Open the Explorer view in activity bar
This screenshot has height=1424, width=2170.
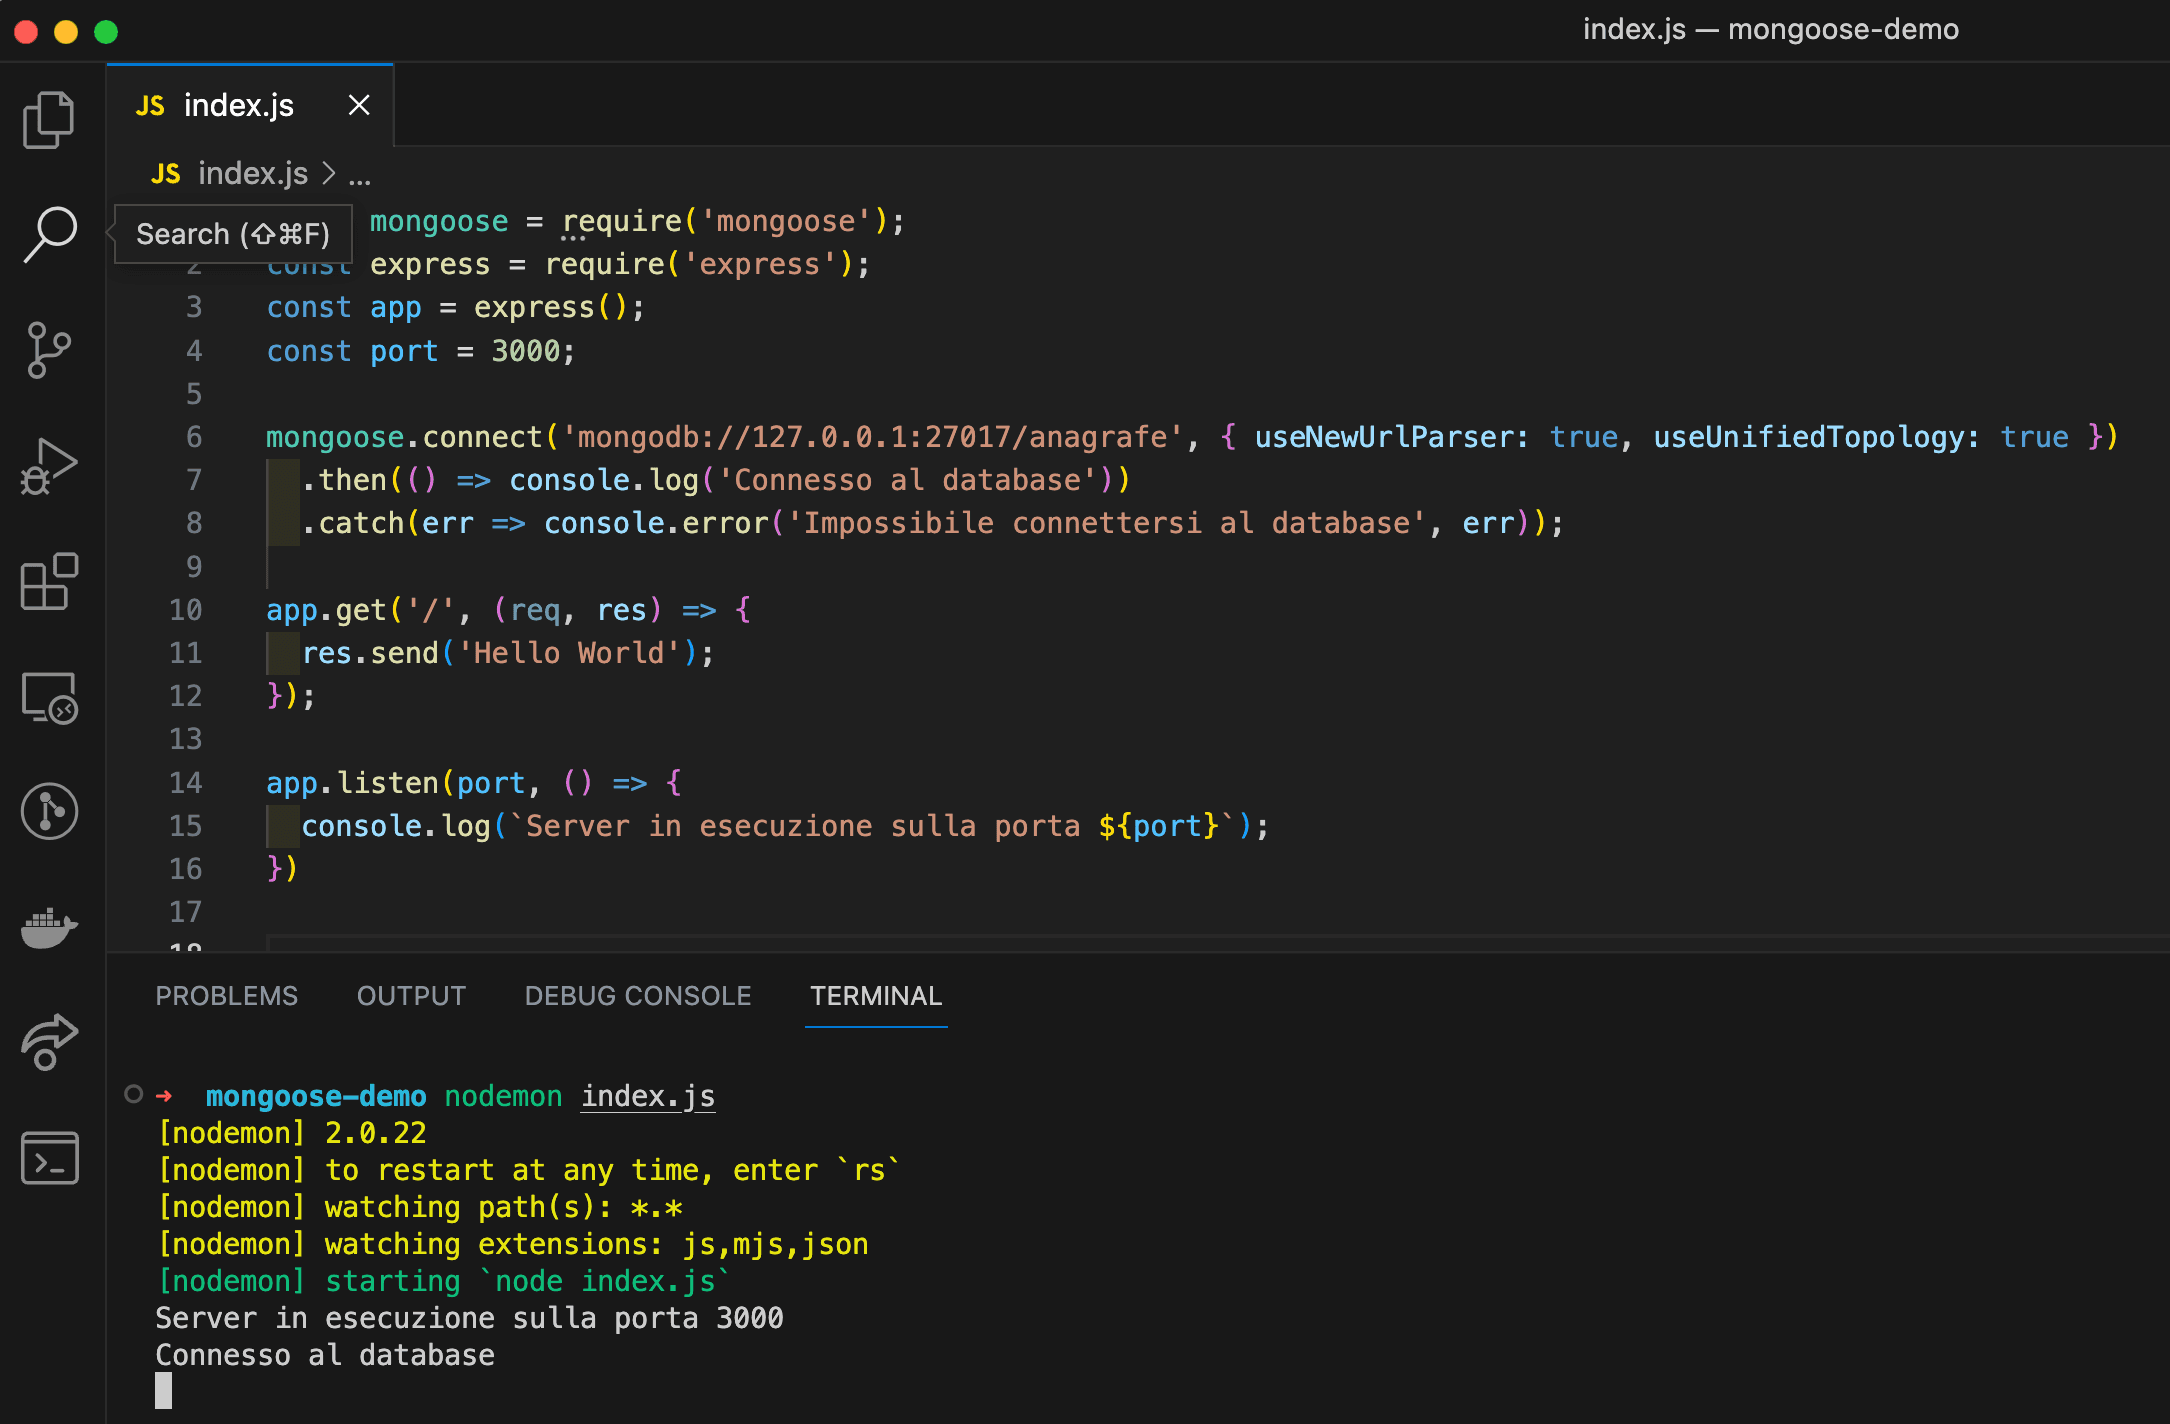(49, 120)
